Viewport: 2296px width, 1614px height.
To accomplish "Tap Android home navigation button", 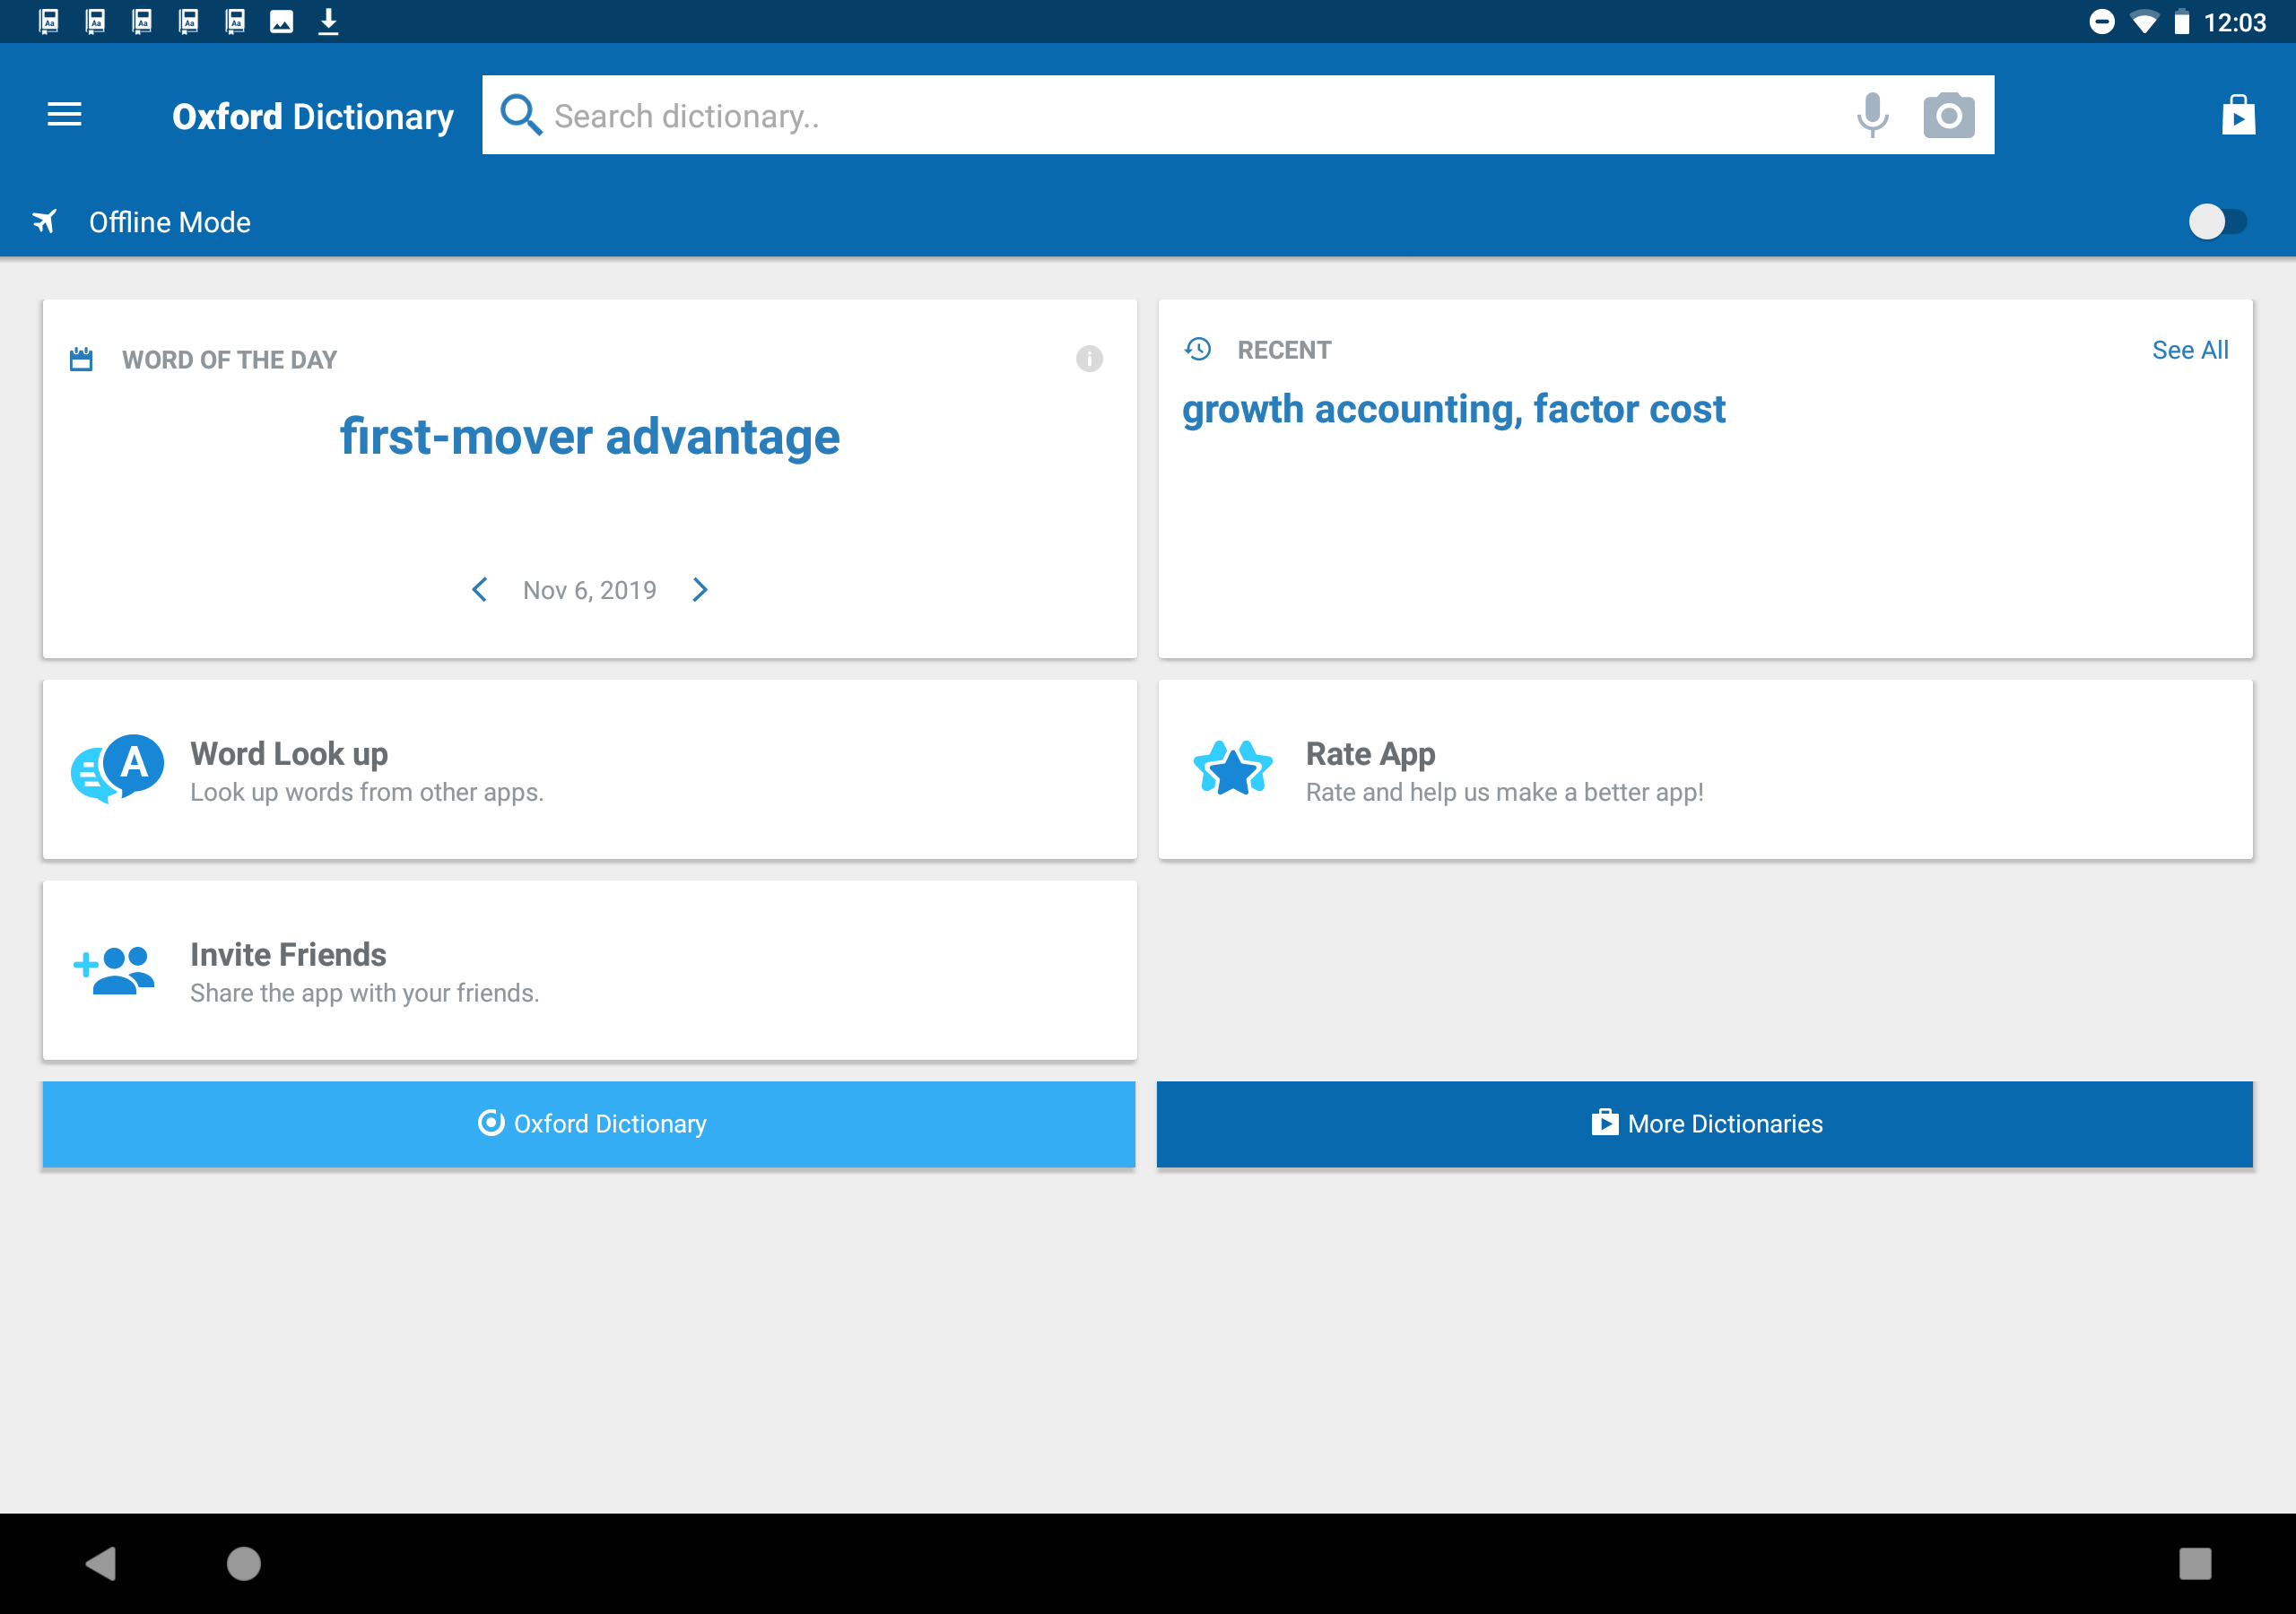I will coord(243,1563).
